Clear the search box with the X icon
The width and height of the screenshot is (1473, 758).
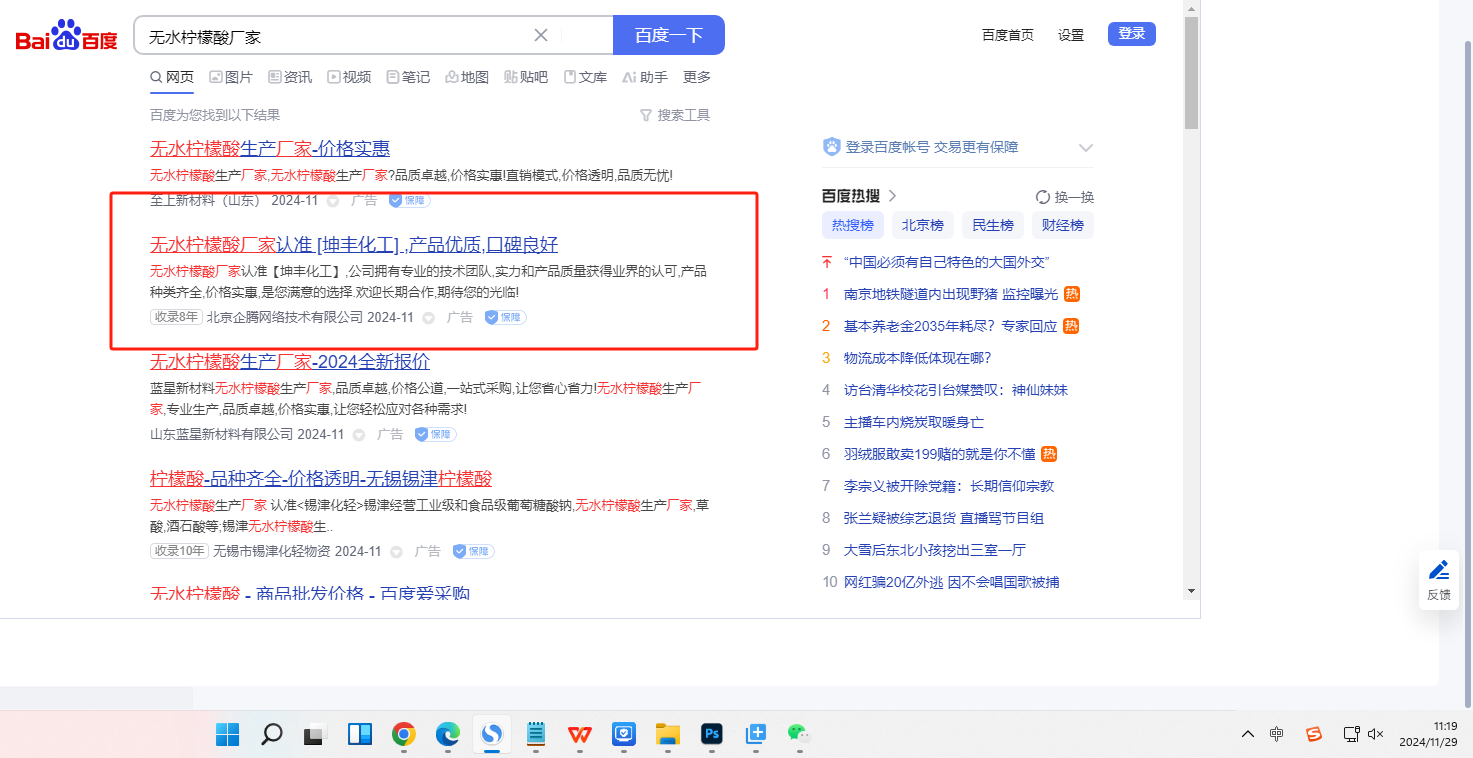[541, 35]
